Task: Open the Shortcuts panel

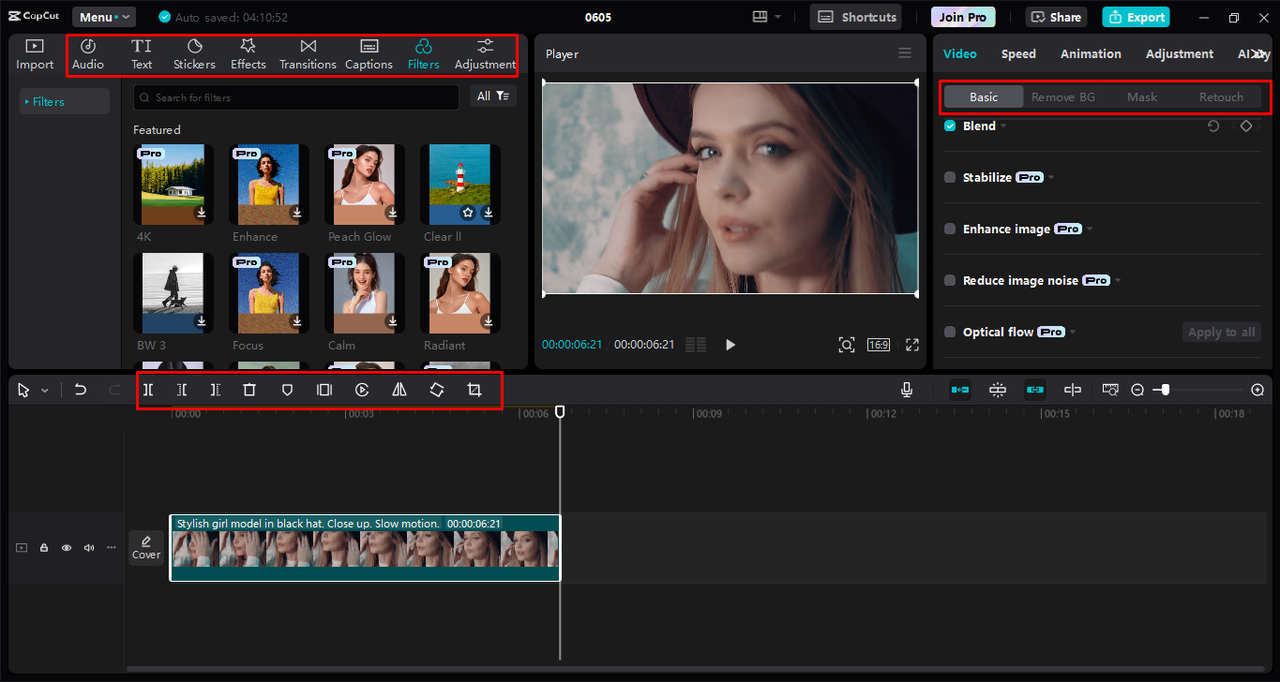Action: 855,17
